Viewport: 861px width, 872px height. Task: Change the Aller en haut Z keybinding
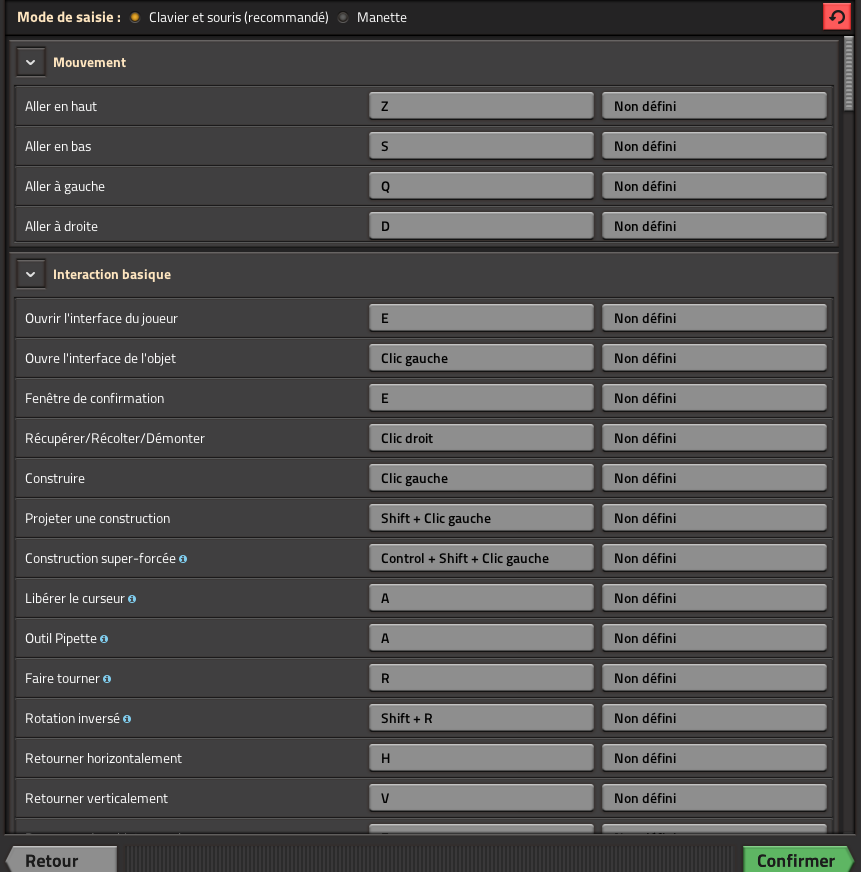coord(481,106)
